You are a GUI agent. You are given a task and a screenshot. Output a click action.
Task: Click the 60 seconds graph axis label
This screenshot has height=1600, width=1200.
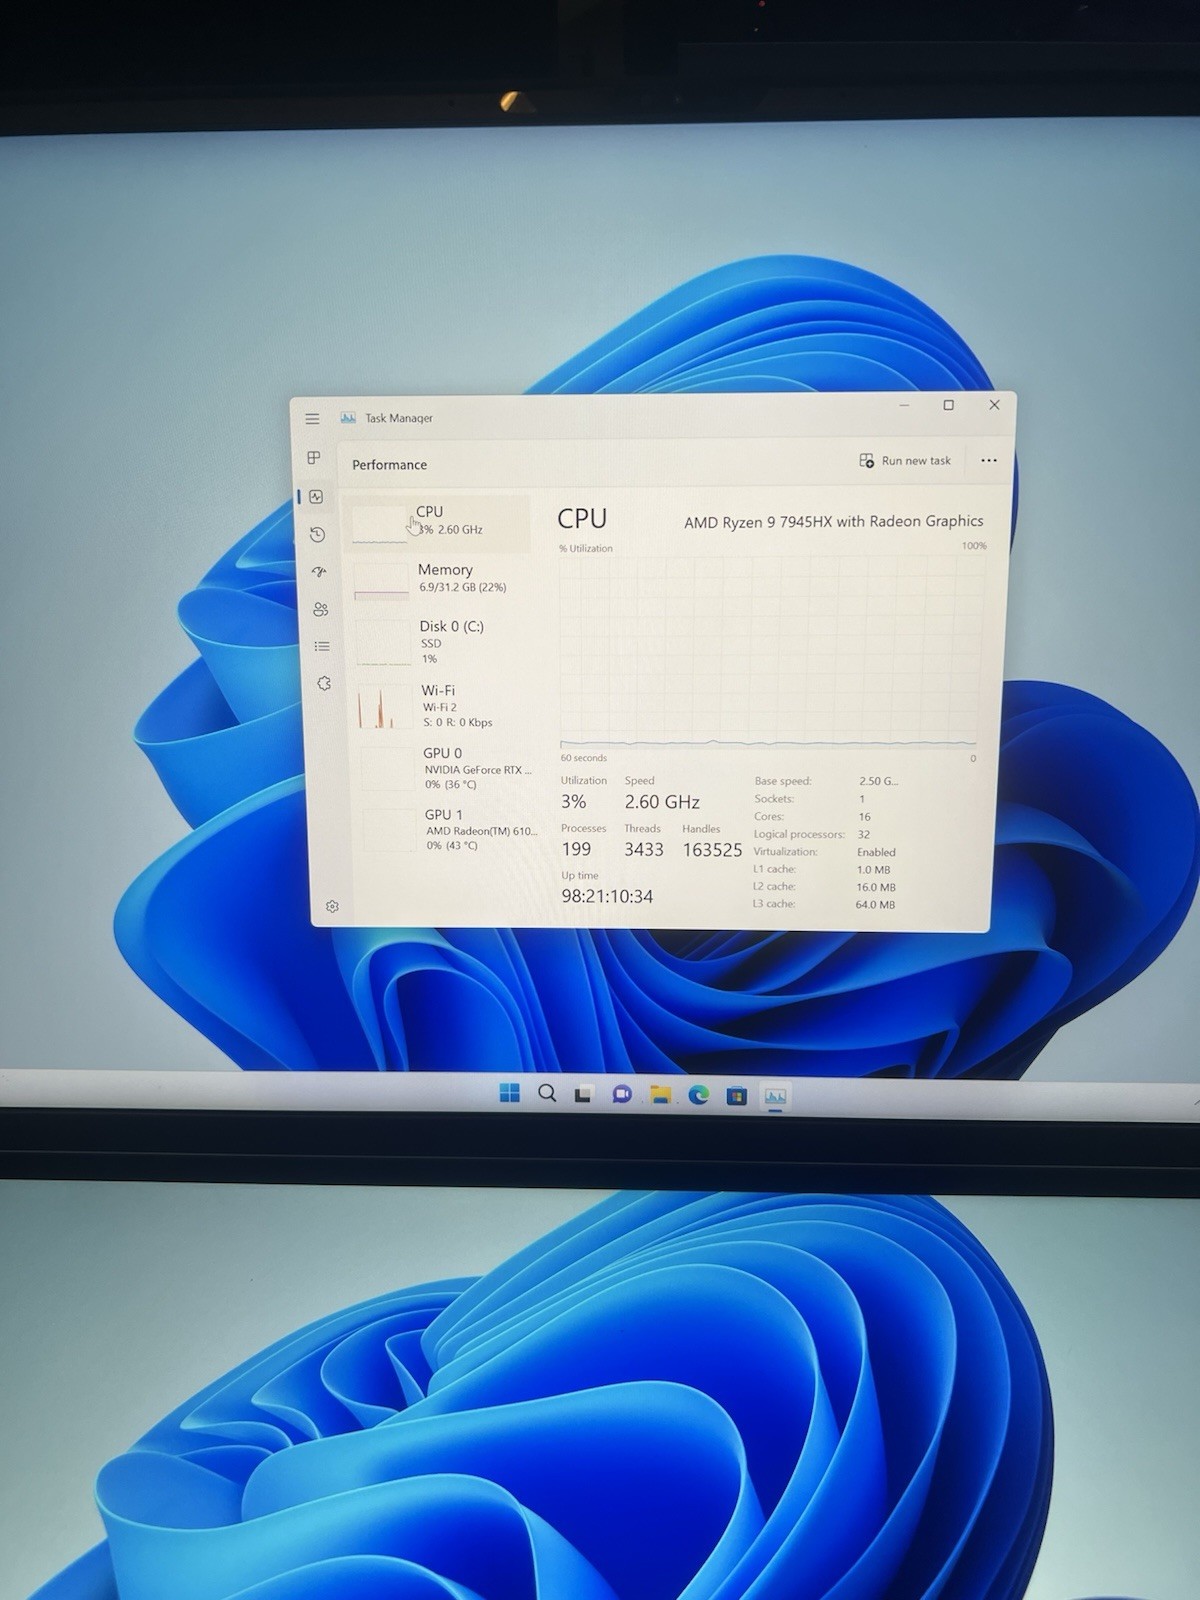tap(584, 758)
